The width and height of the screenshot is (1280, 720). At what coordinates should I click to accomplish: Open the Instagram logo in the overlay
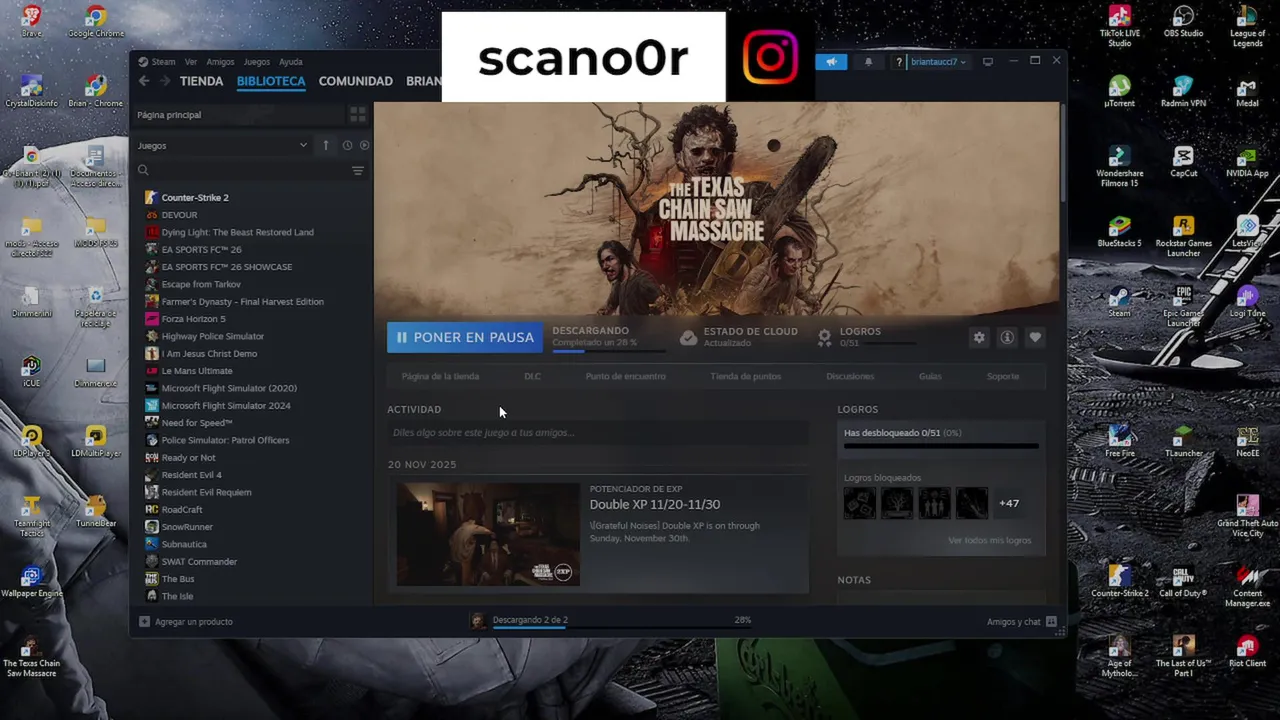coord(770,57)
